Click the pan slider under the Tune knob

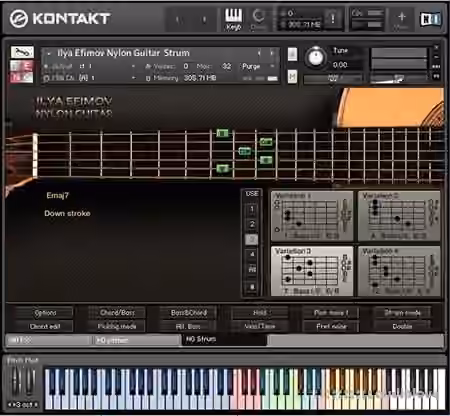coord(333,78)
